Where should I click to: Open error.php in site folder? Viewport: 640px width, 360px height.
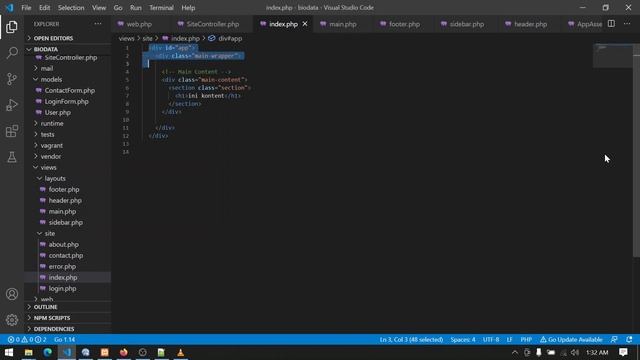point(68,267)
